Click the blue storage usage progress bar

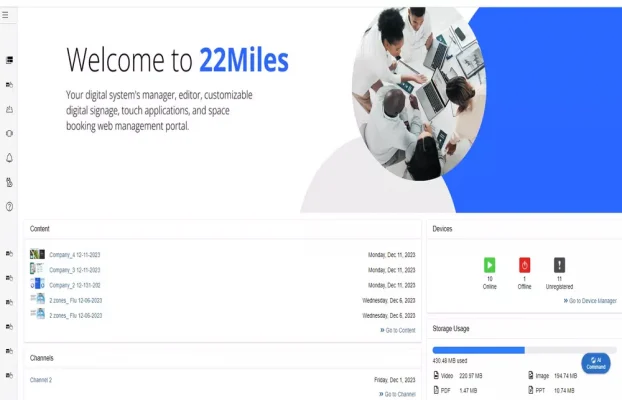coord(478,350)
